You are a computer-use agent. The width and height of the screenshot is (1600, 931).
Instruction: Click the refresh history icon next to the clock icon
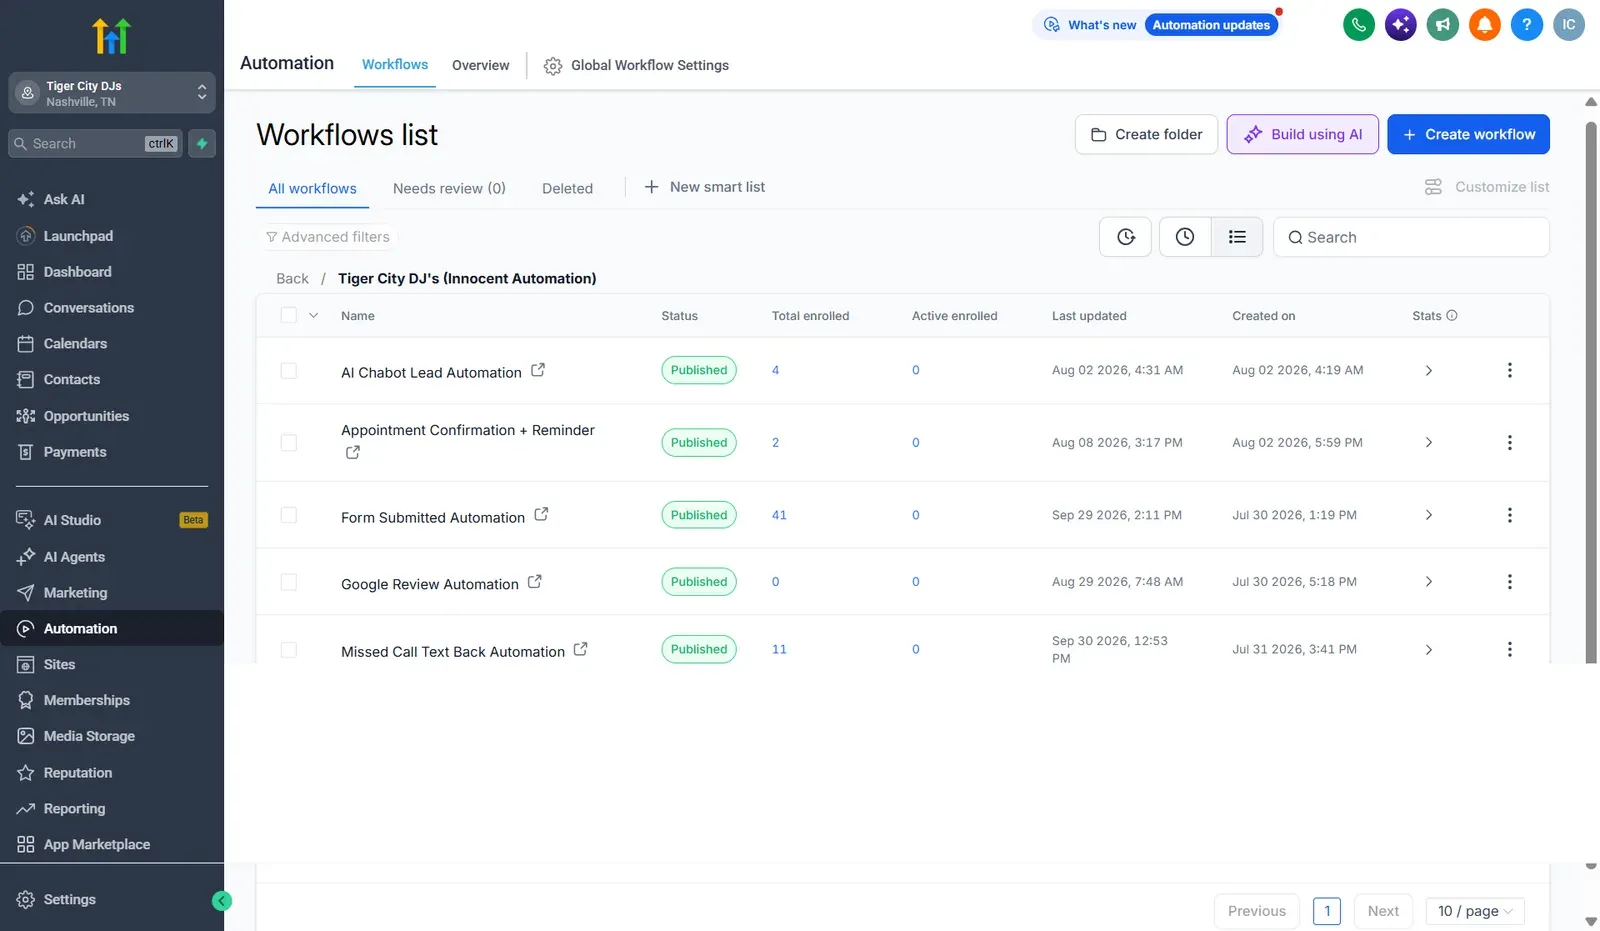1126,237
